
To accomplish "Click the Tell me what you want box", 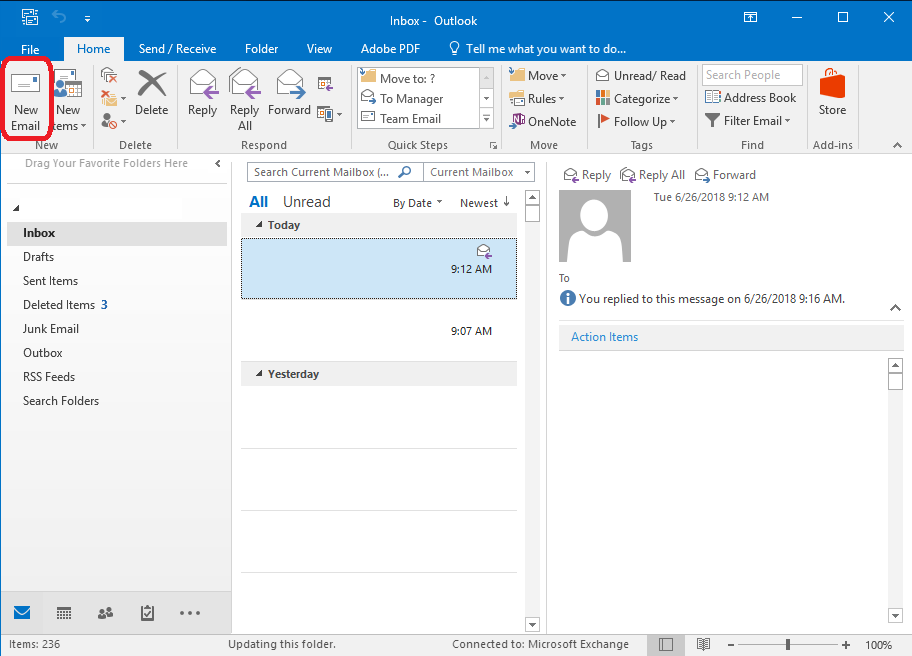I will click(538, 49).
